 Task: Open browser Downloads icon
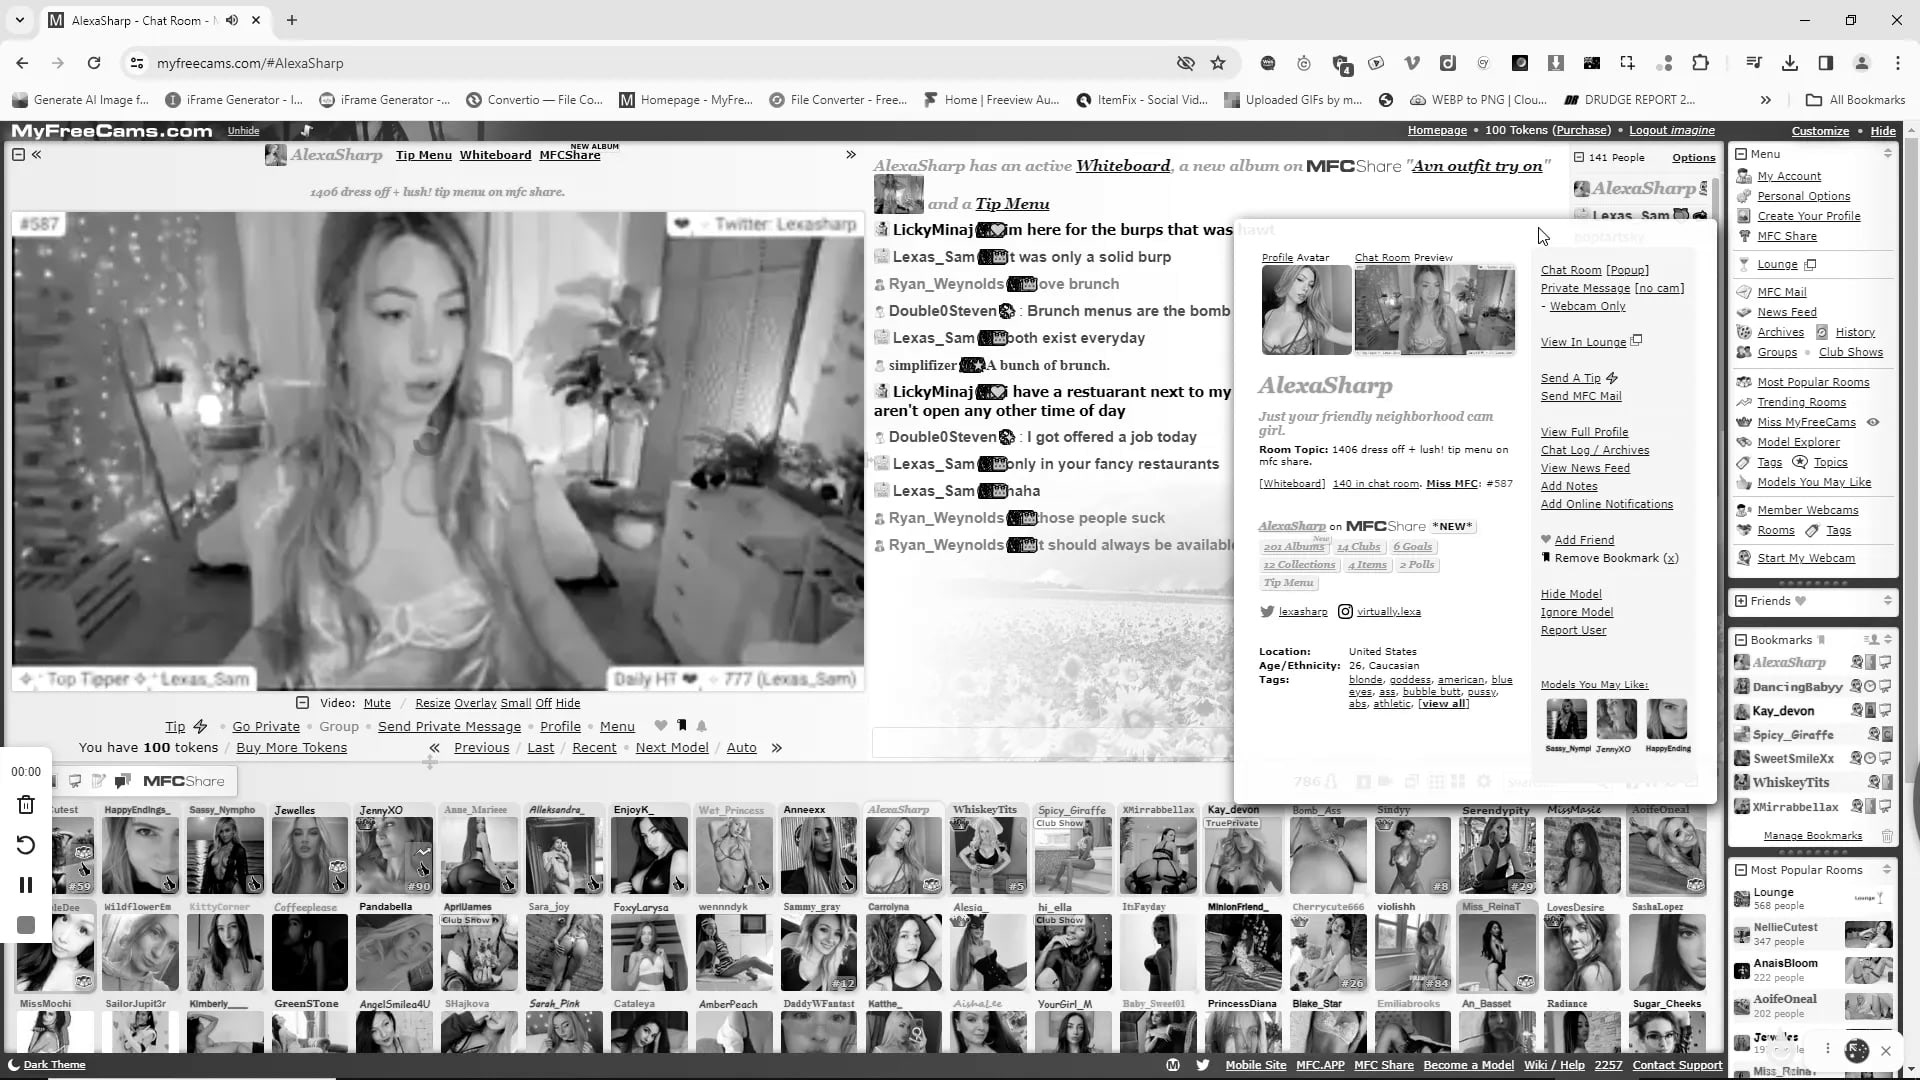tap(1790, 63)
